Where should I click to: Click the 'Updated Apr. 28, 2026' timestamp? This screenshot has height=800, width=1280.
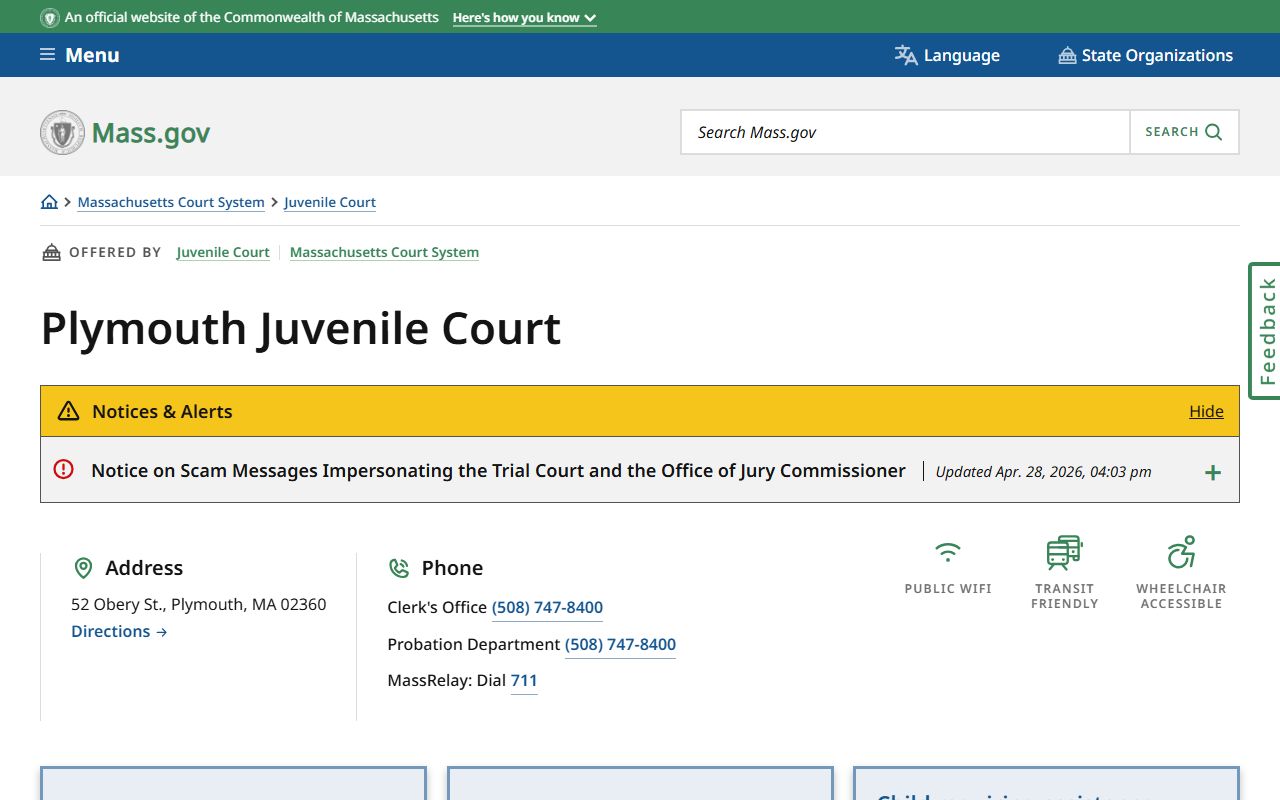(1043, 472)
